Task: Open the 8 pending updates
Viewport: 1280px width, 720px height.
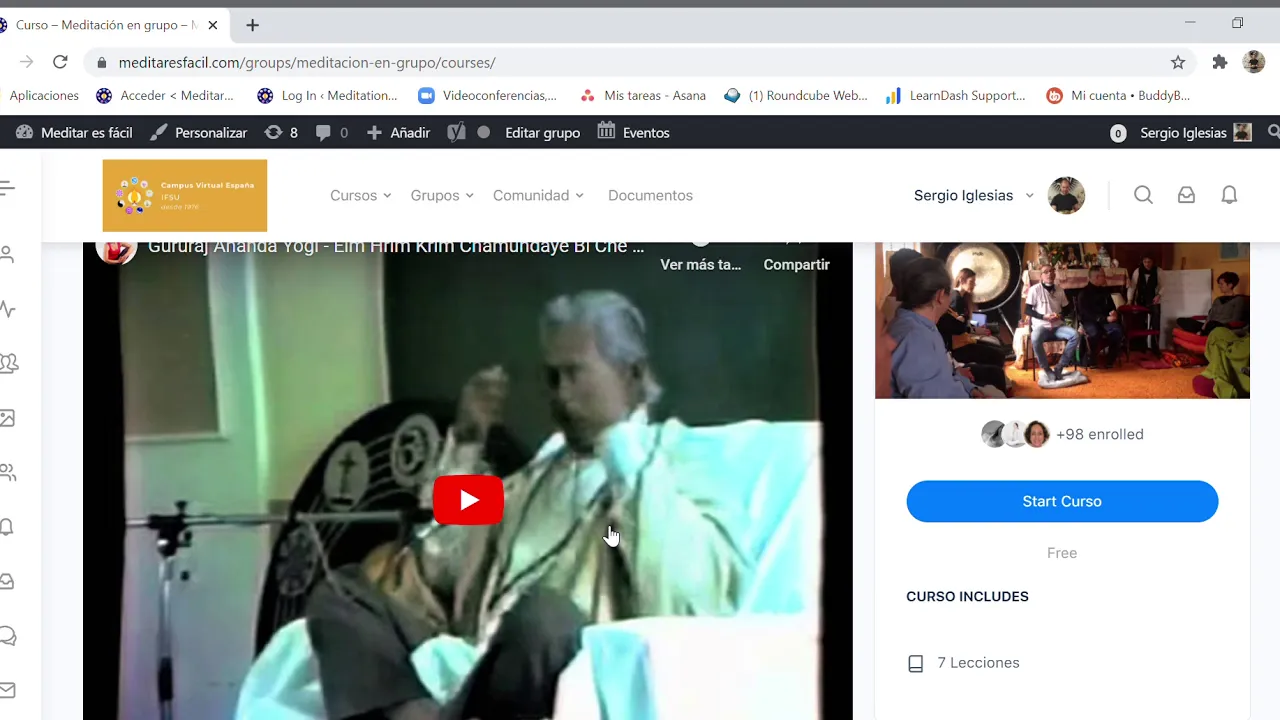Action: (x=281, y=132)
